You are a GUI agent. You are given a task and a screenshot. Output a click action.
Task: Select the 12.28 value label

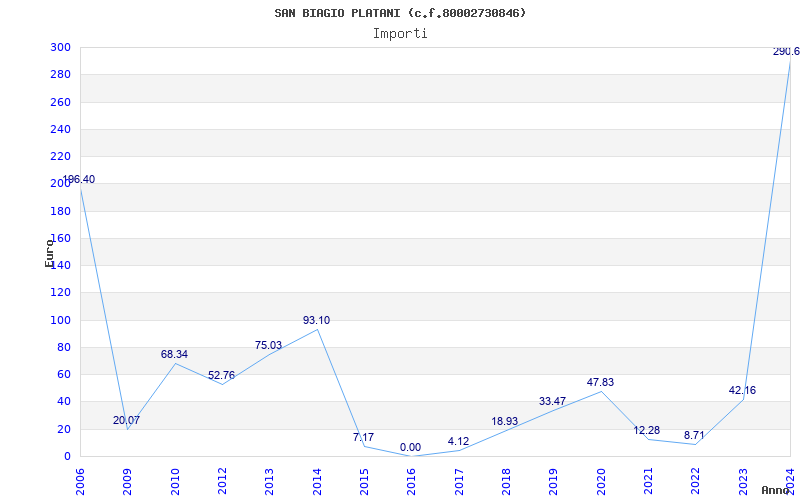coord(646,431)
